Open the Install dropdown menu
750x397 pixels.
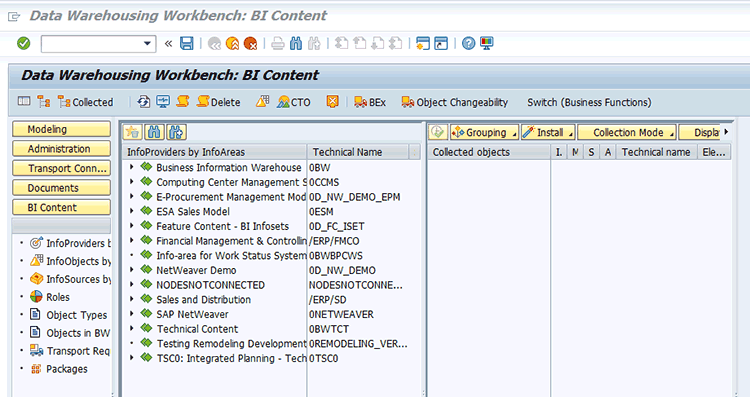point(548,132)
